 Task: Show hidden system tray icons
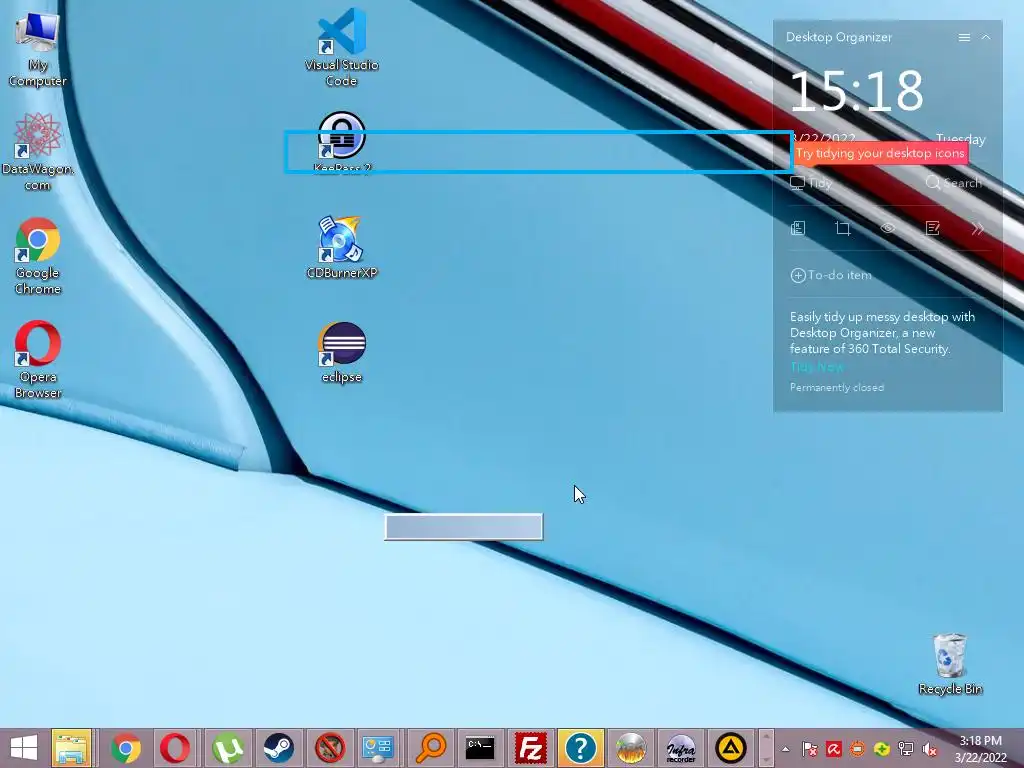coord(786,749)
